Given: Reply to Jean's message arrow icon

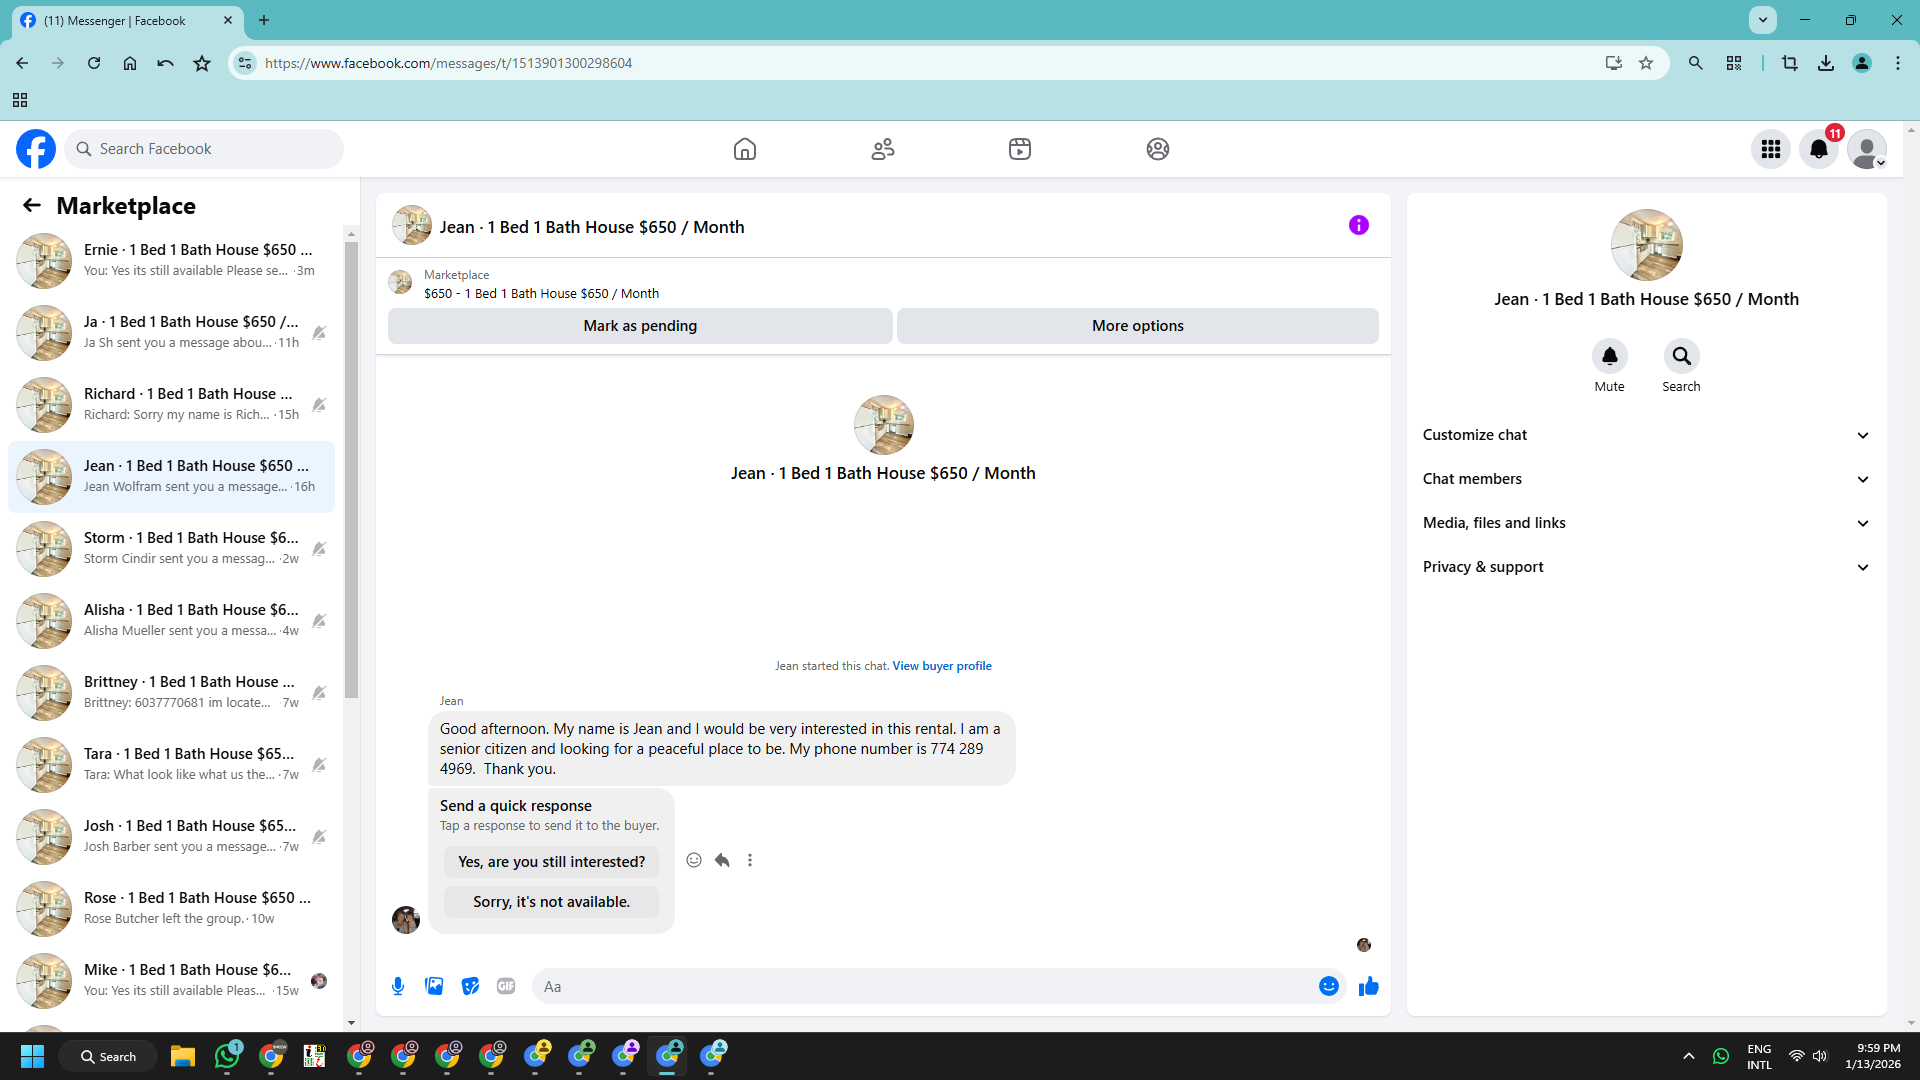Looking at the screenshot, I should tap(722, 860).
